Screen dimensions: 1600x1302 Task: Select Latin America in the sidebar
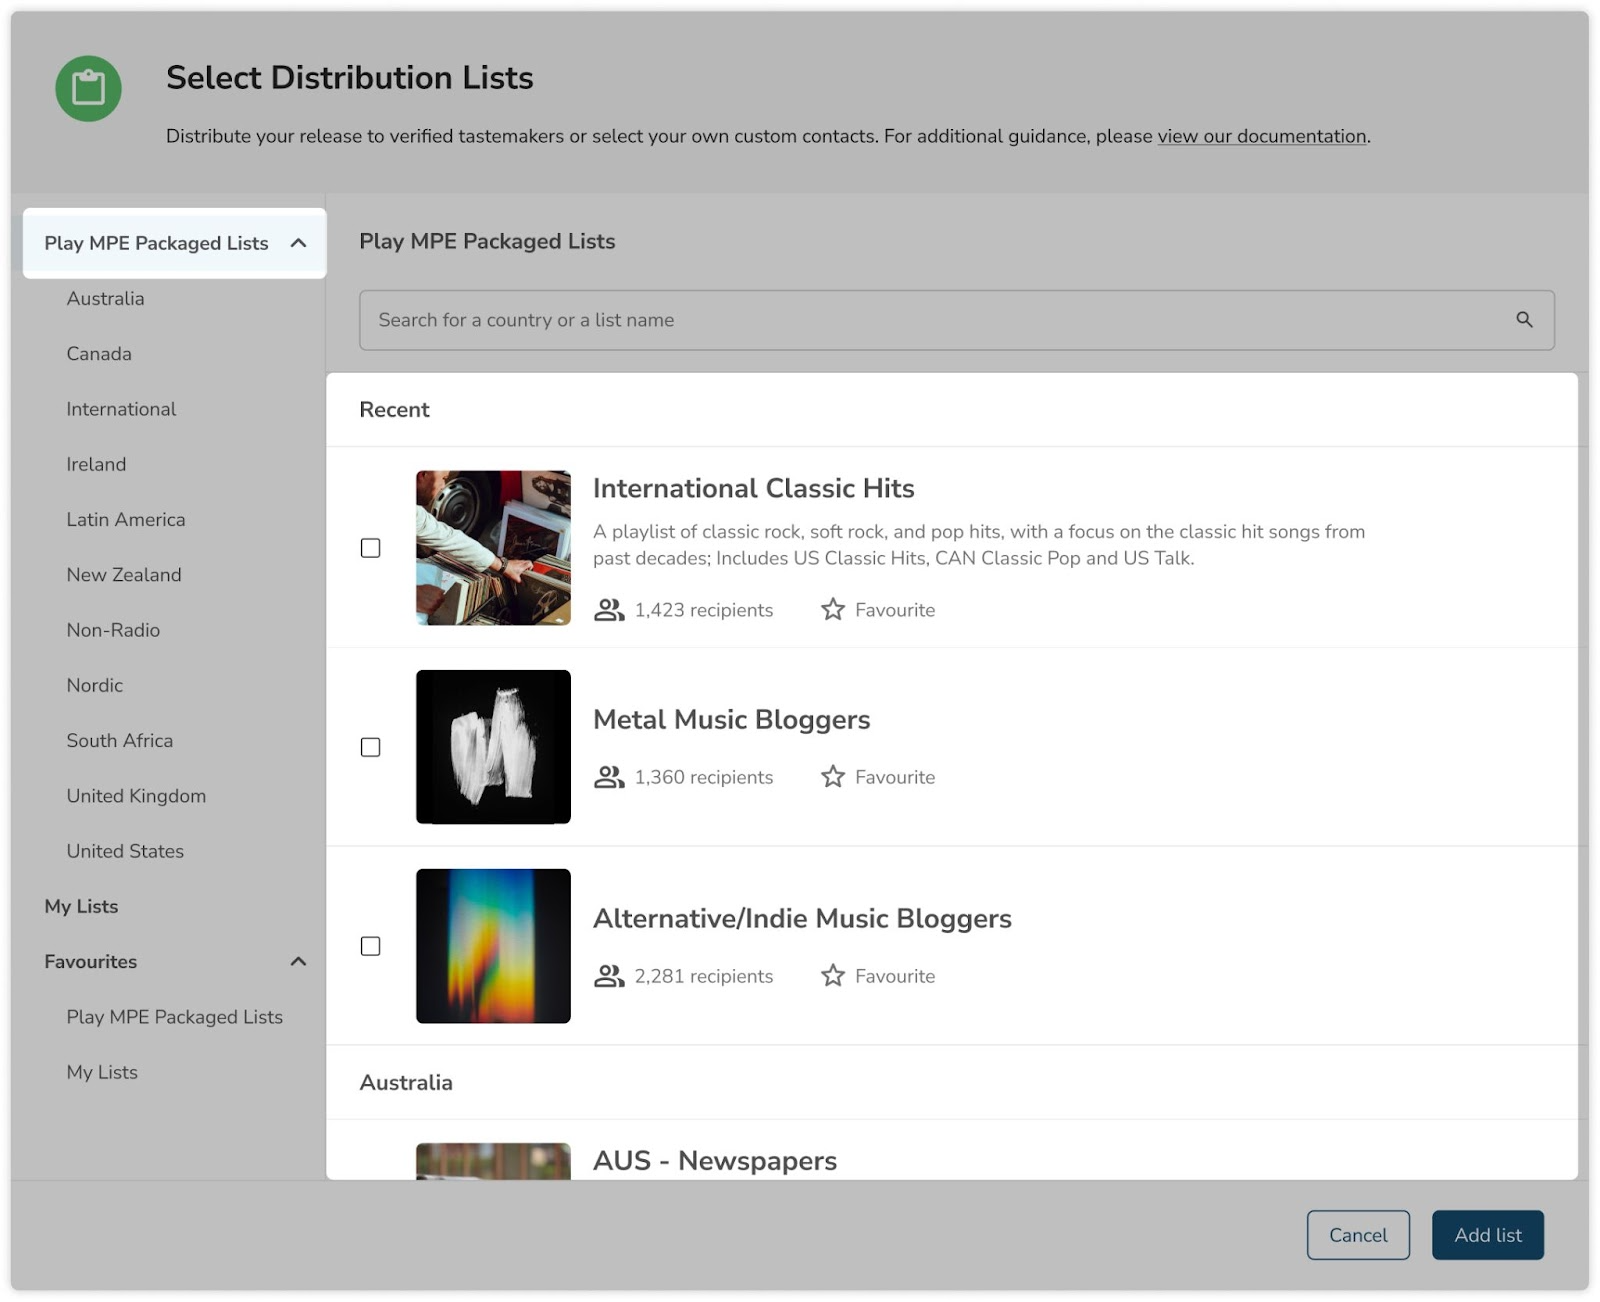[126, 520]
